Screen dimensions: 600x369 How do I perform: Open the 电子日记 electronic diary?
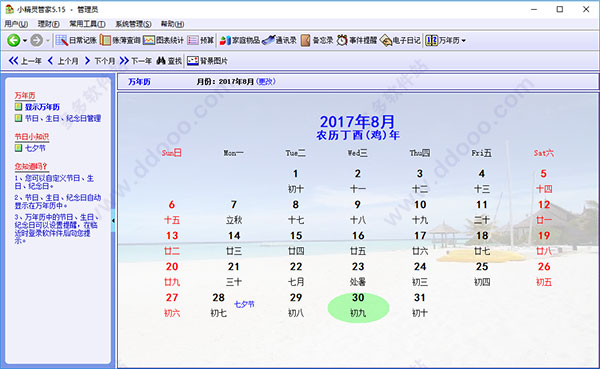[x=400, y=40]
